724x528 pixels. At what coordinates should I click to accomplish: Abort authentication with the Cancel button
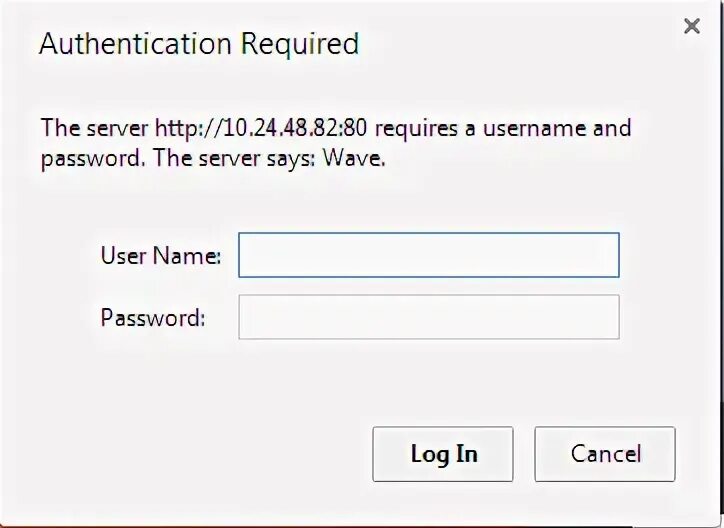(x=605, y=454)
